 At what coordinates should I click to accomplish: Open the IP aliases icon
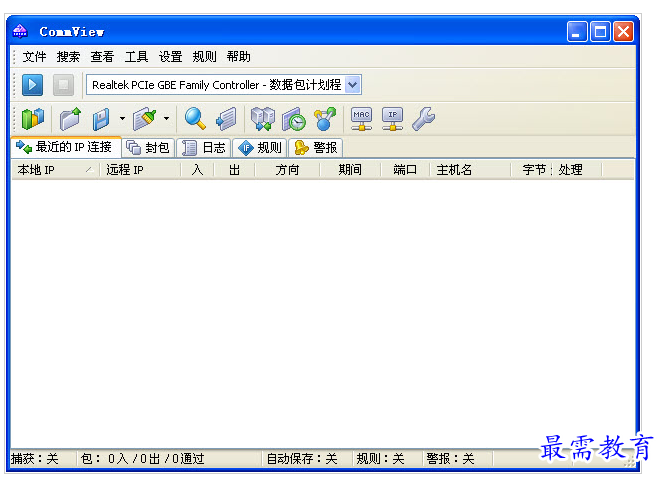[393, 119]
